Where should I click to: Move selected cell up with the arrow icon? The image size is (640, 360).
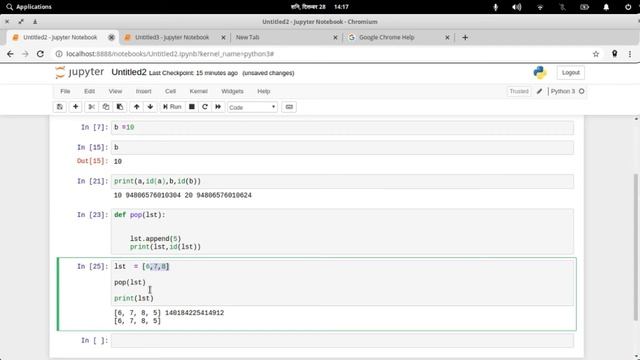[x=136, y=107]
